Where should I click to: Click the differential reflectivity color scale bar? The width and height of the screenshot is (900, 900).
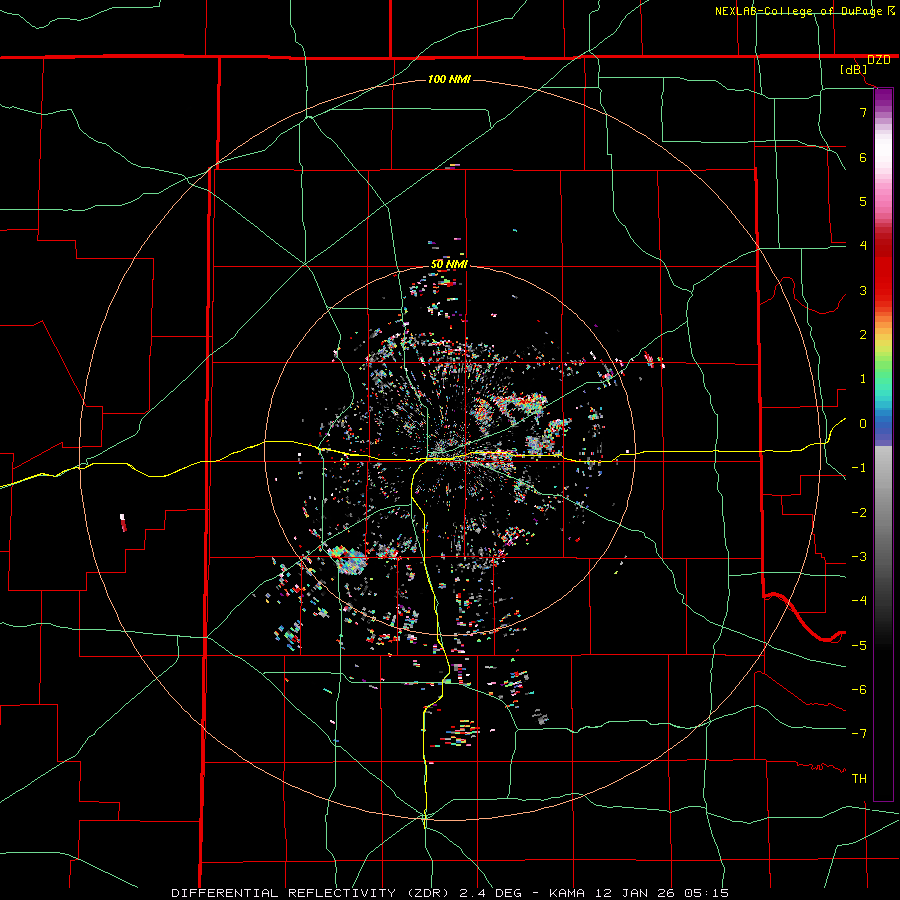pos(883,444)
